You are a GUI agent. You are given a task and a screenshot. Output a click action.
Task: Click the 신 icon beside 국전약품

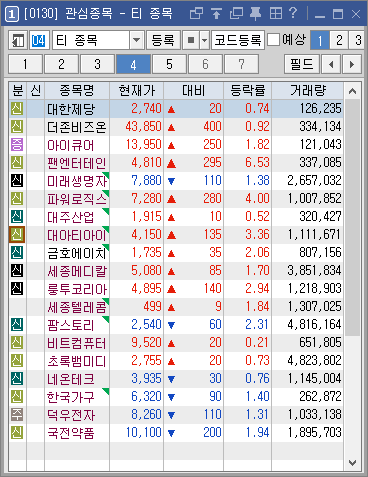[x=17, y=433]
